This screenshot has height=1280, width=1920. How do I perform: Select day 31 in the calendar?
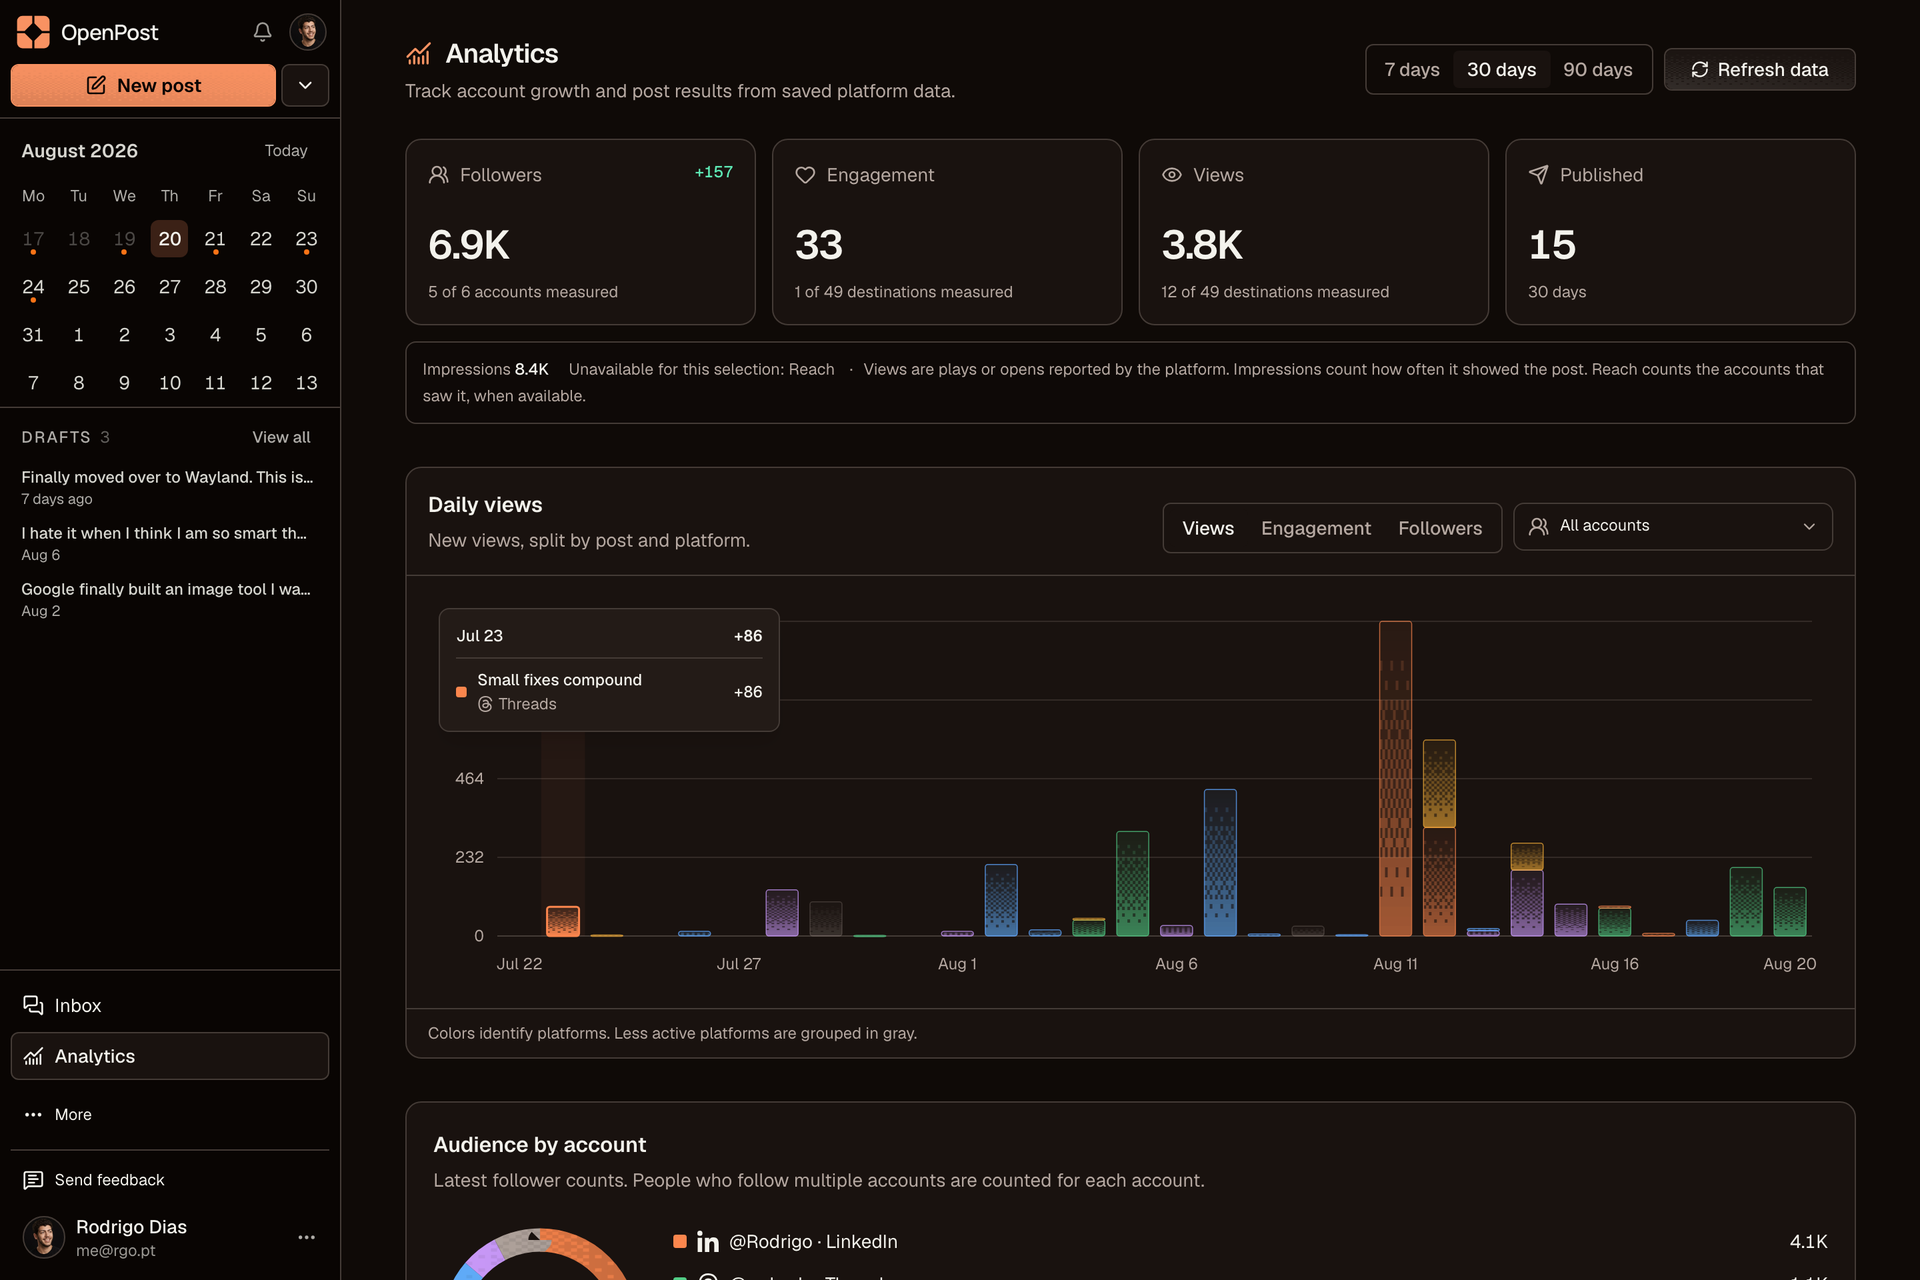[x=33, y=335]
